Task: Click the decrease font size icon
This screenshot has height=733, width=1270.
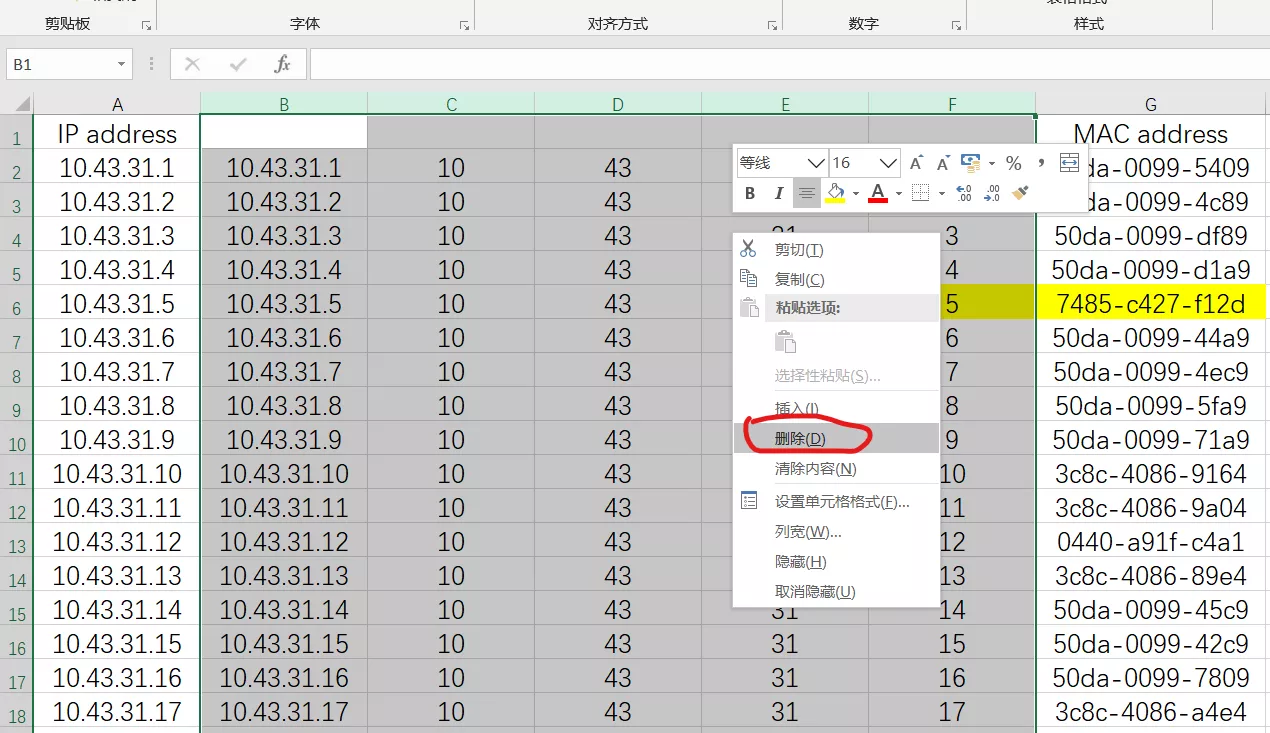Action: [942, 163]
